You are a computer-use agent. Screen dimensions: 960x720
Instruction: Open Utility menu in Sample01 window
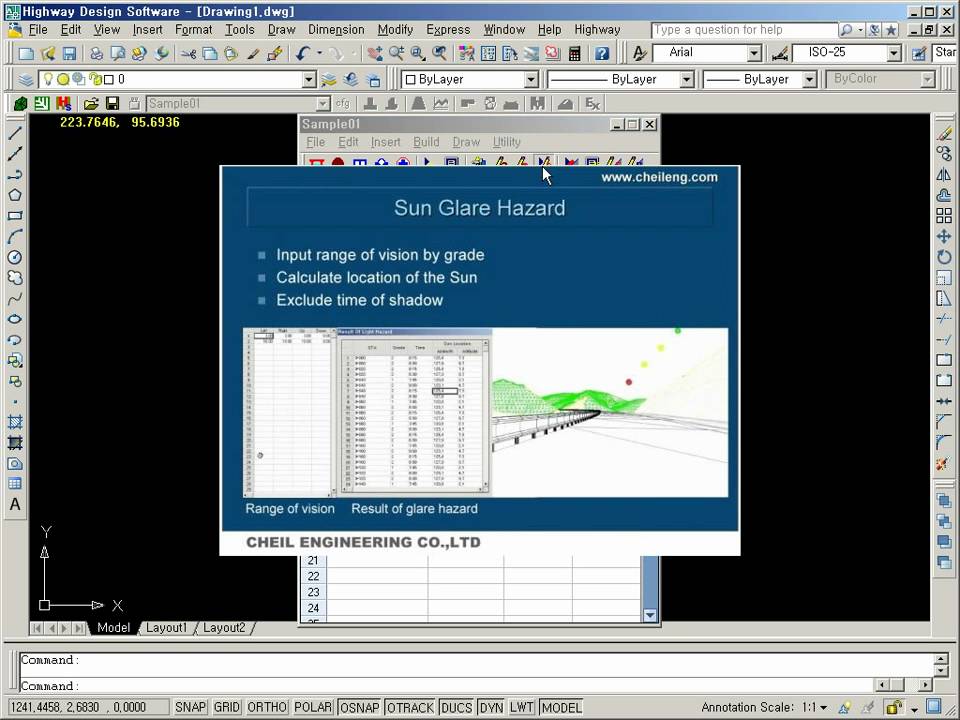[x=506, y=142]
